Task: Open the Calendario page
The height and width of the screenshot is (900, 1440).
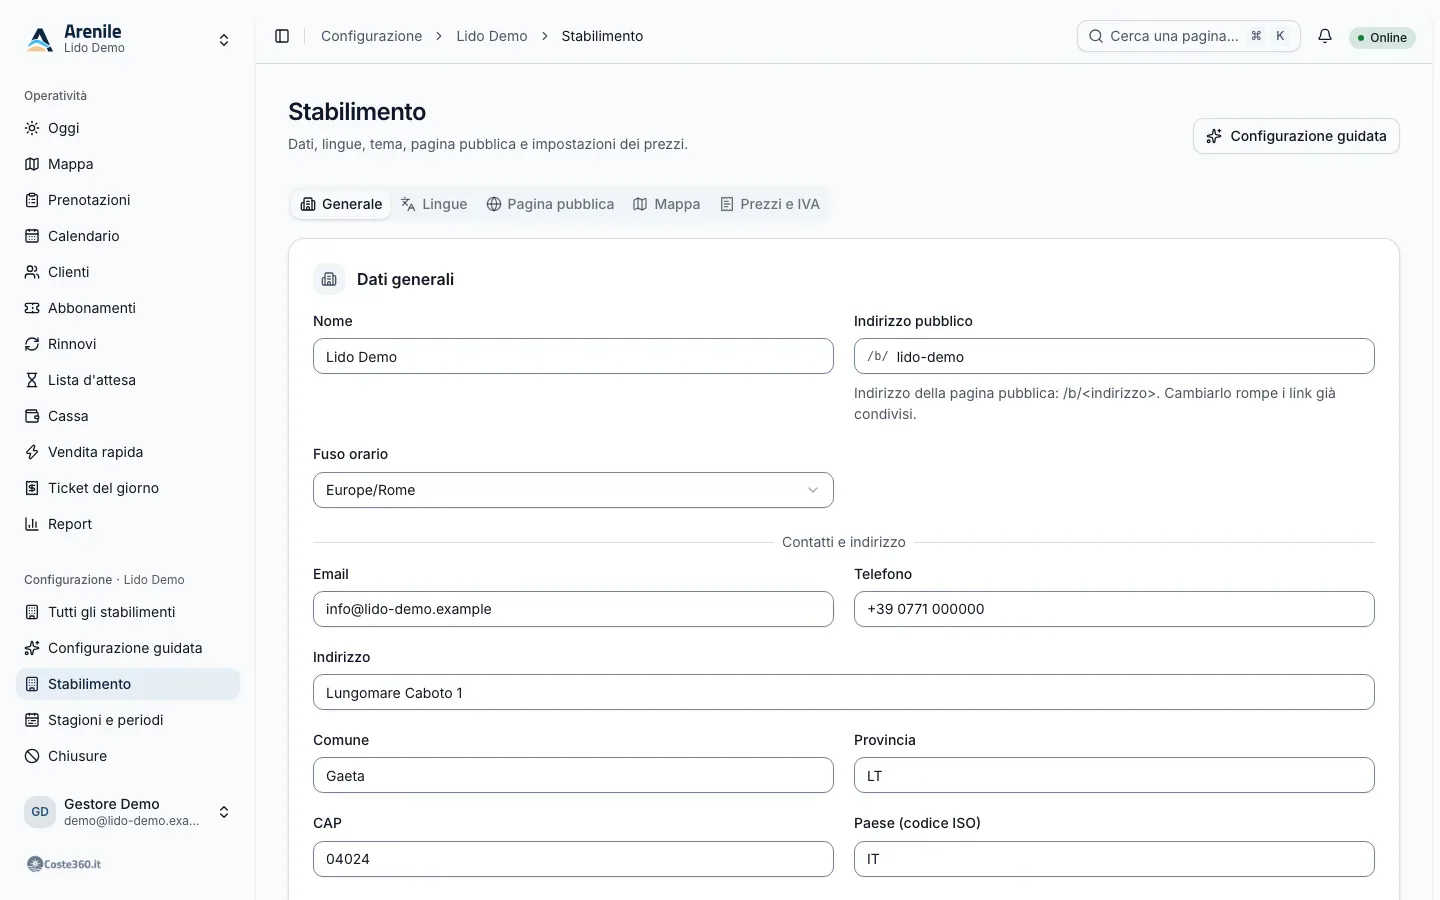Action: 128,236
